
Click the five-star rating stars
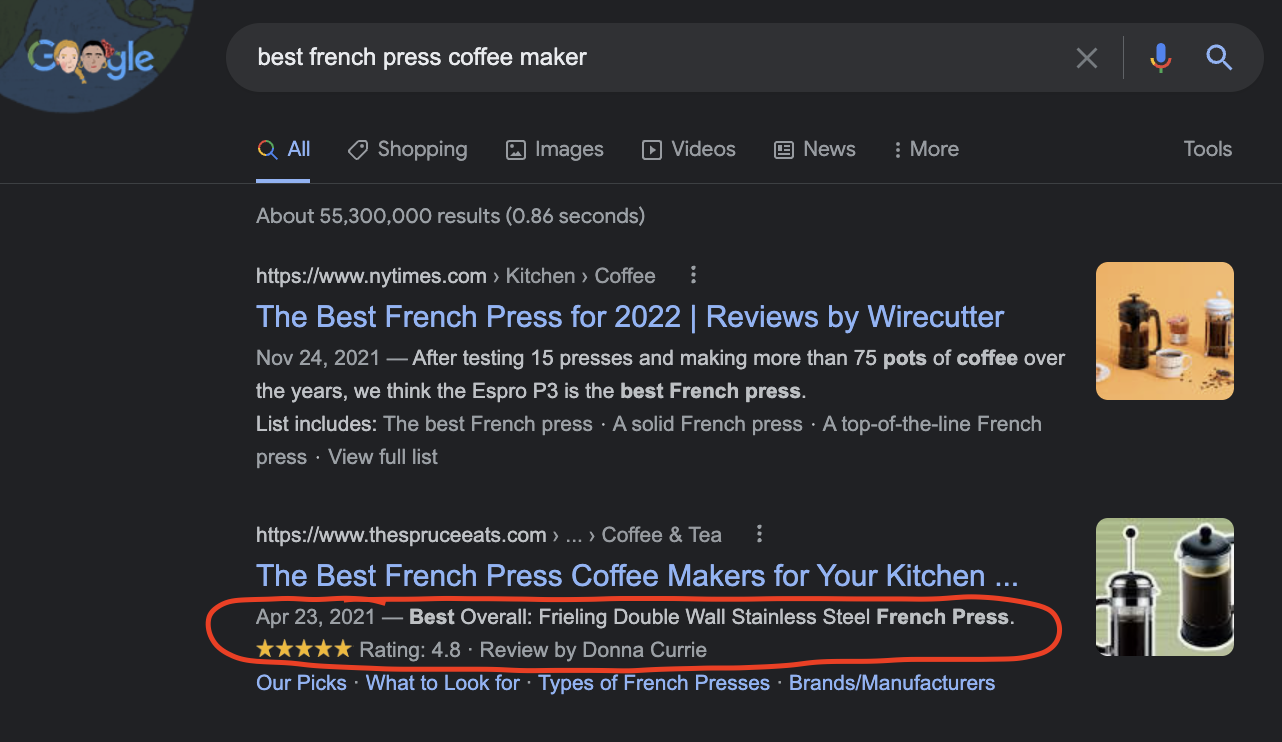point(304,649)
